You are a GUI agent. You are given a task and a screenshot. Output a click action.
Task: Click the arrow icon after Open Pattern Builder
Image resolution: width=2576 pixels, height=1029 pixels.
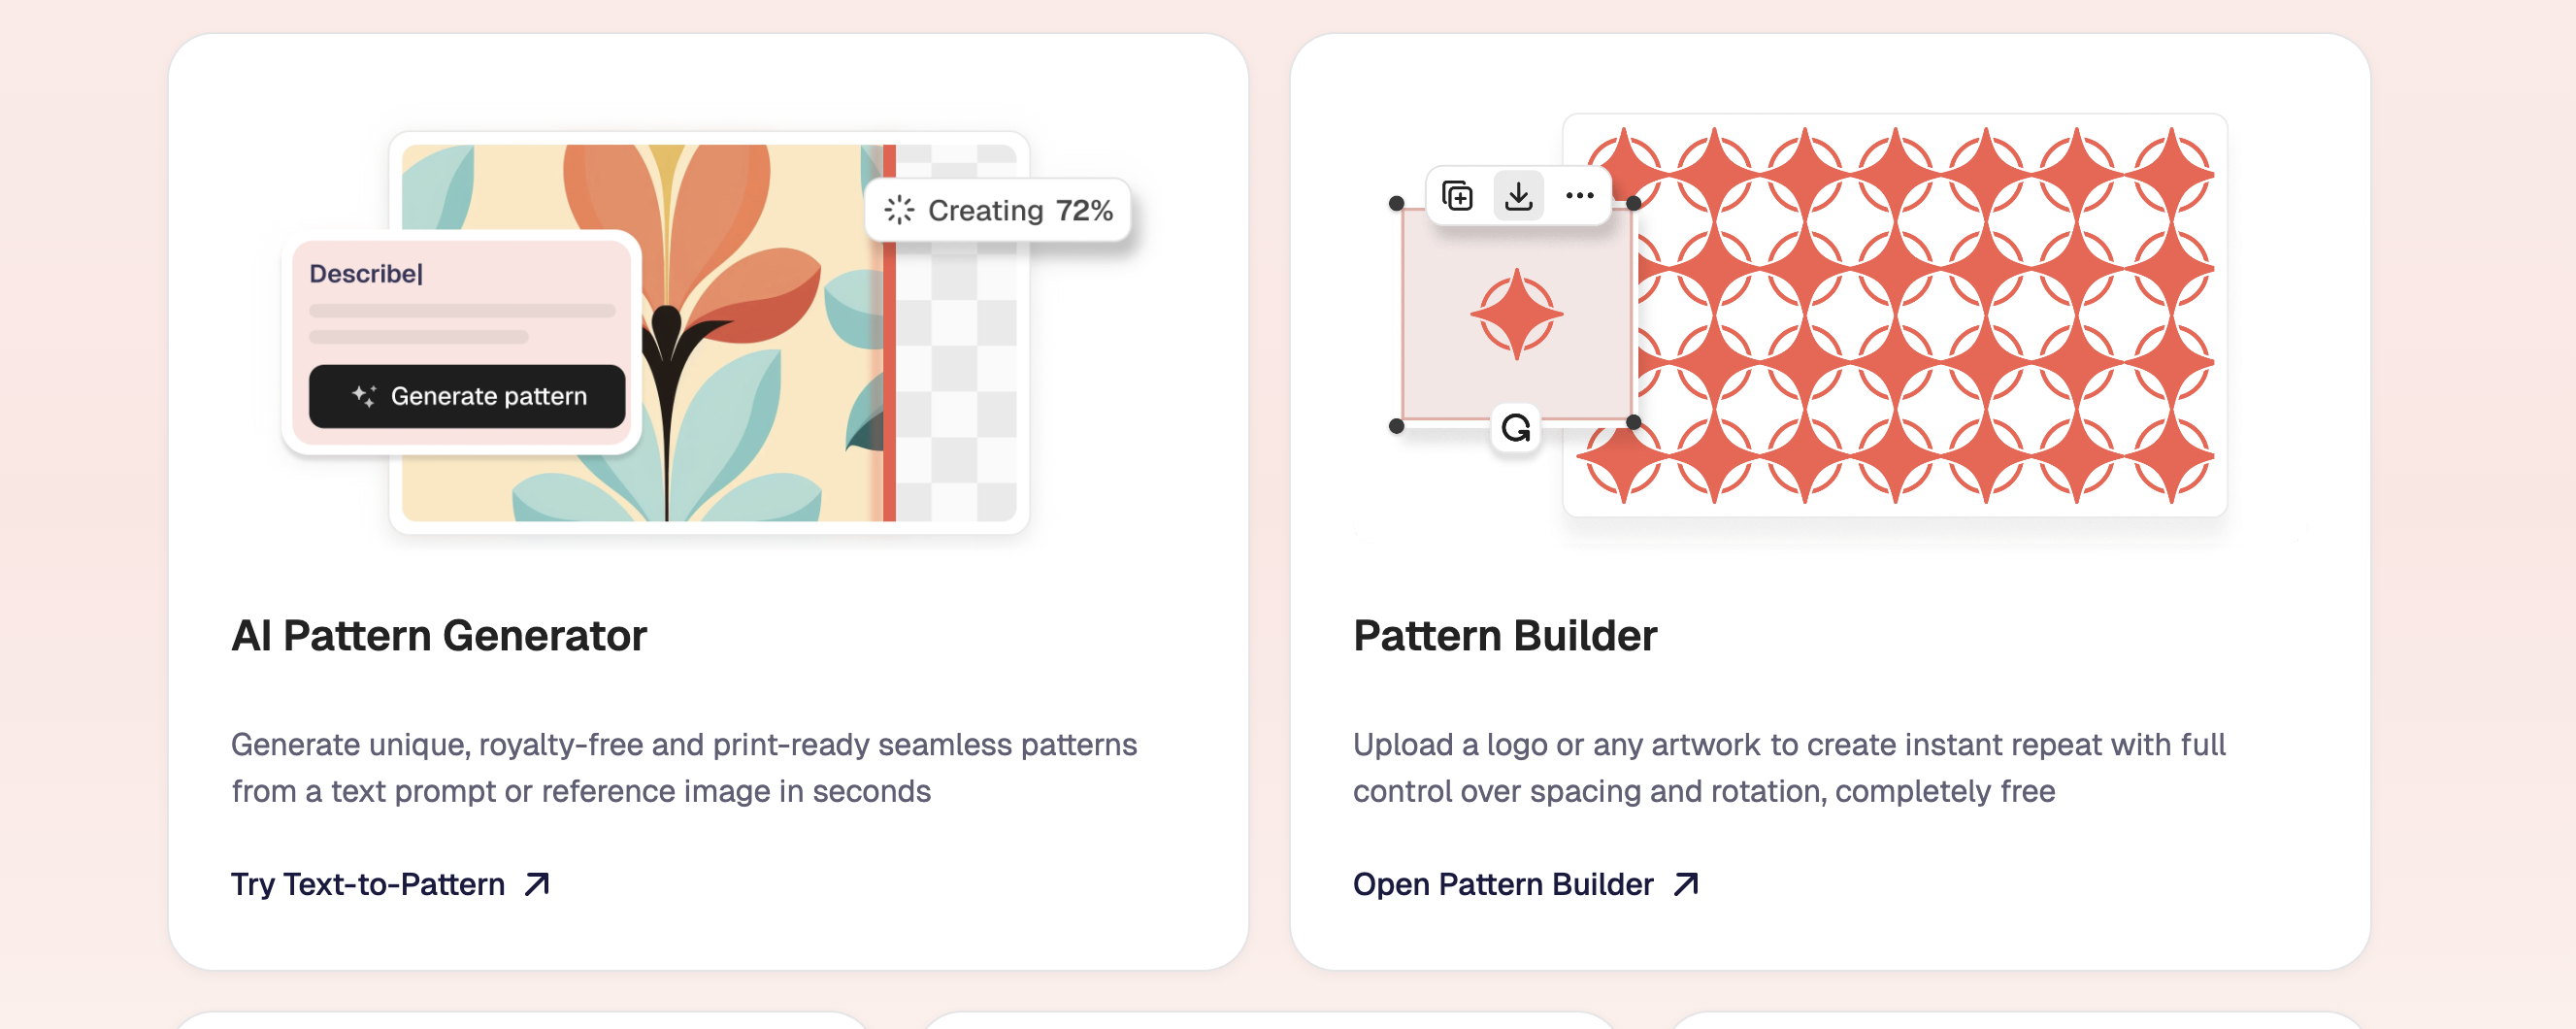1686,884
